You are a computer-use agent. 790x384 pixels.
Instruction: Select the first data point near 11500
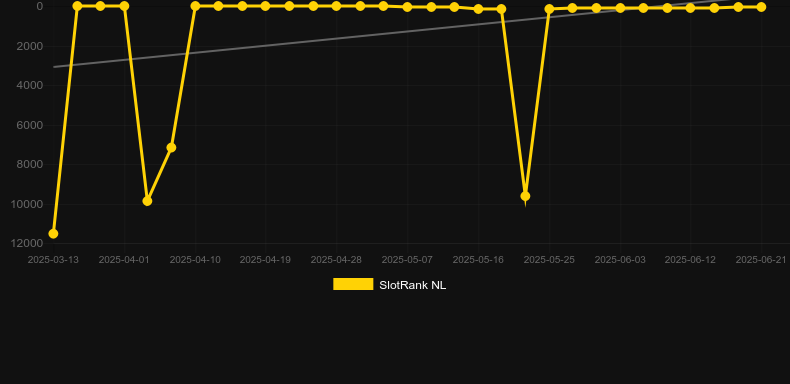(53, 234)
